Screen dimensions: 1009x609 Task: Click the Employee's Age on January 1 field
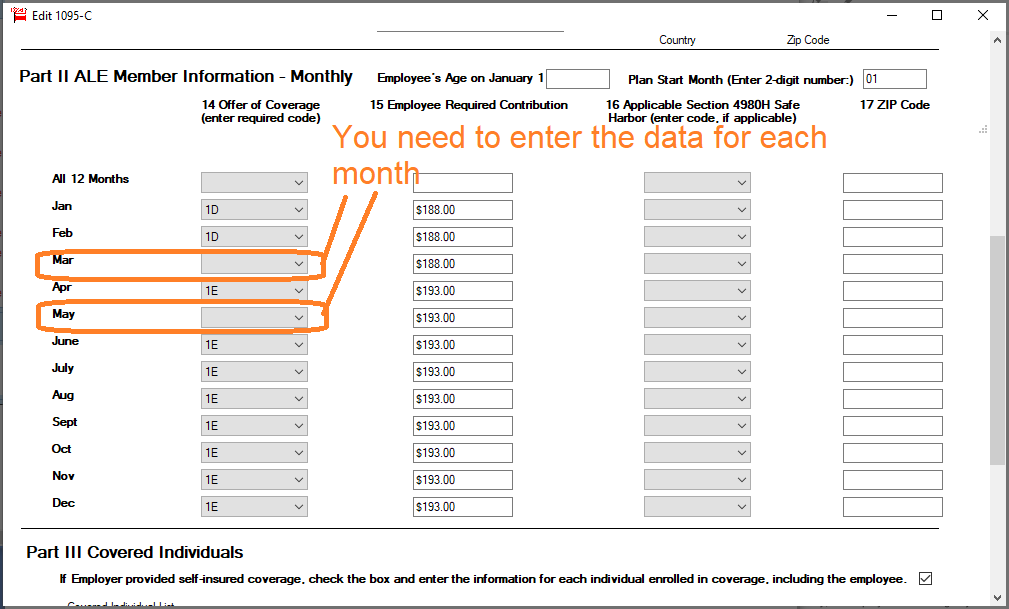[x=577, y=79]
